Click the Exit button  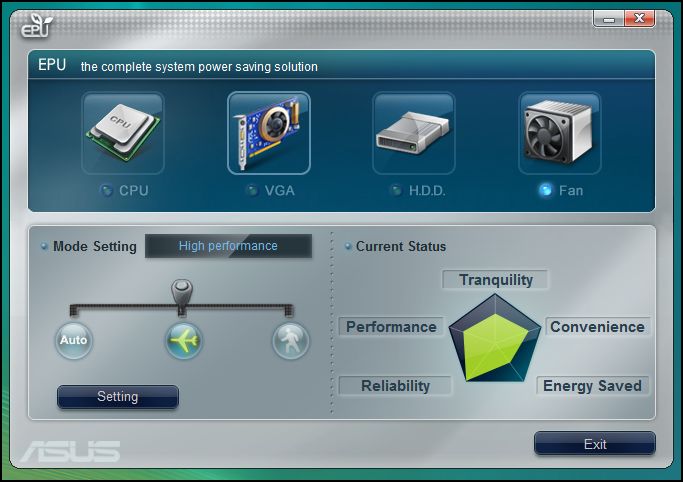[x=595, y=444]
